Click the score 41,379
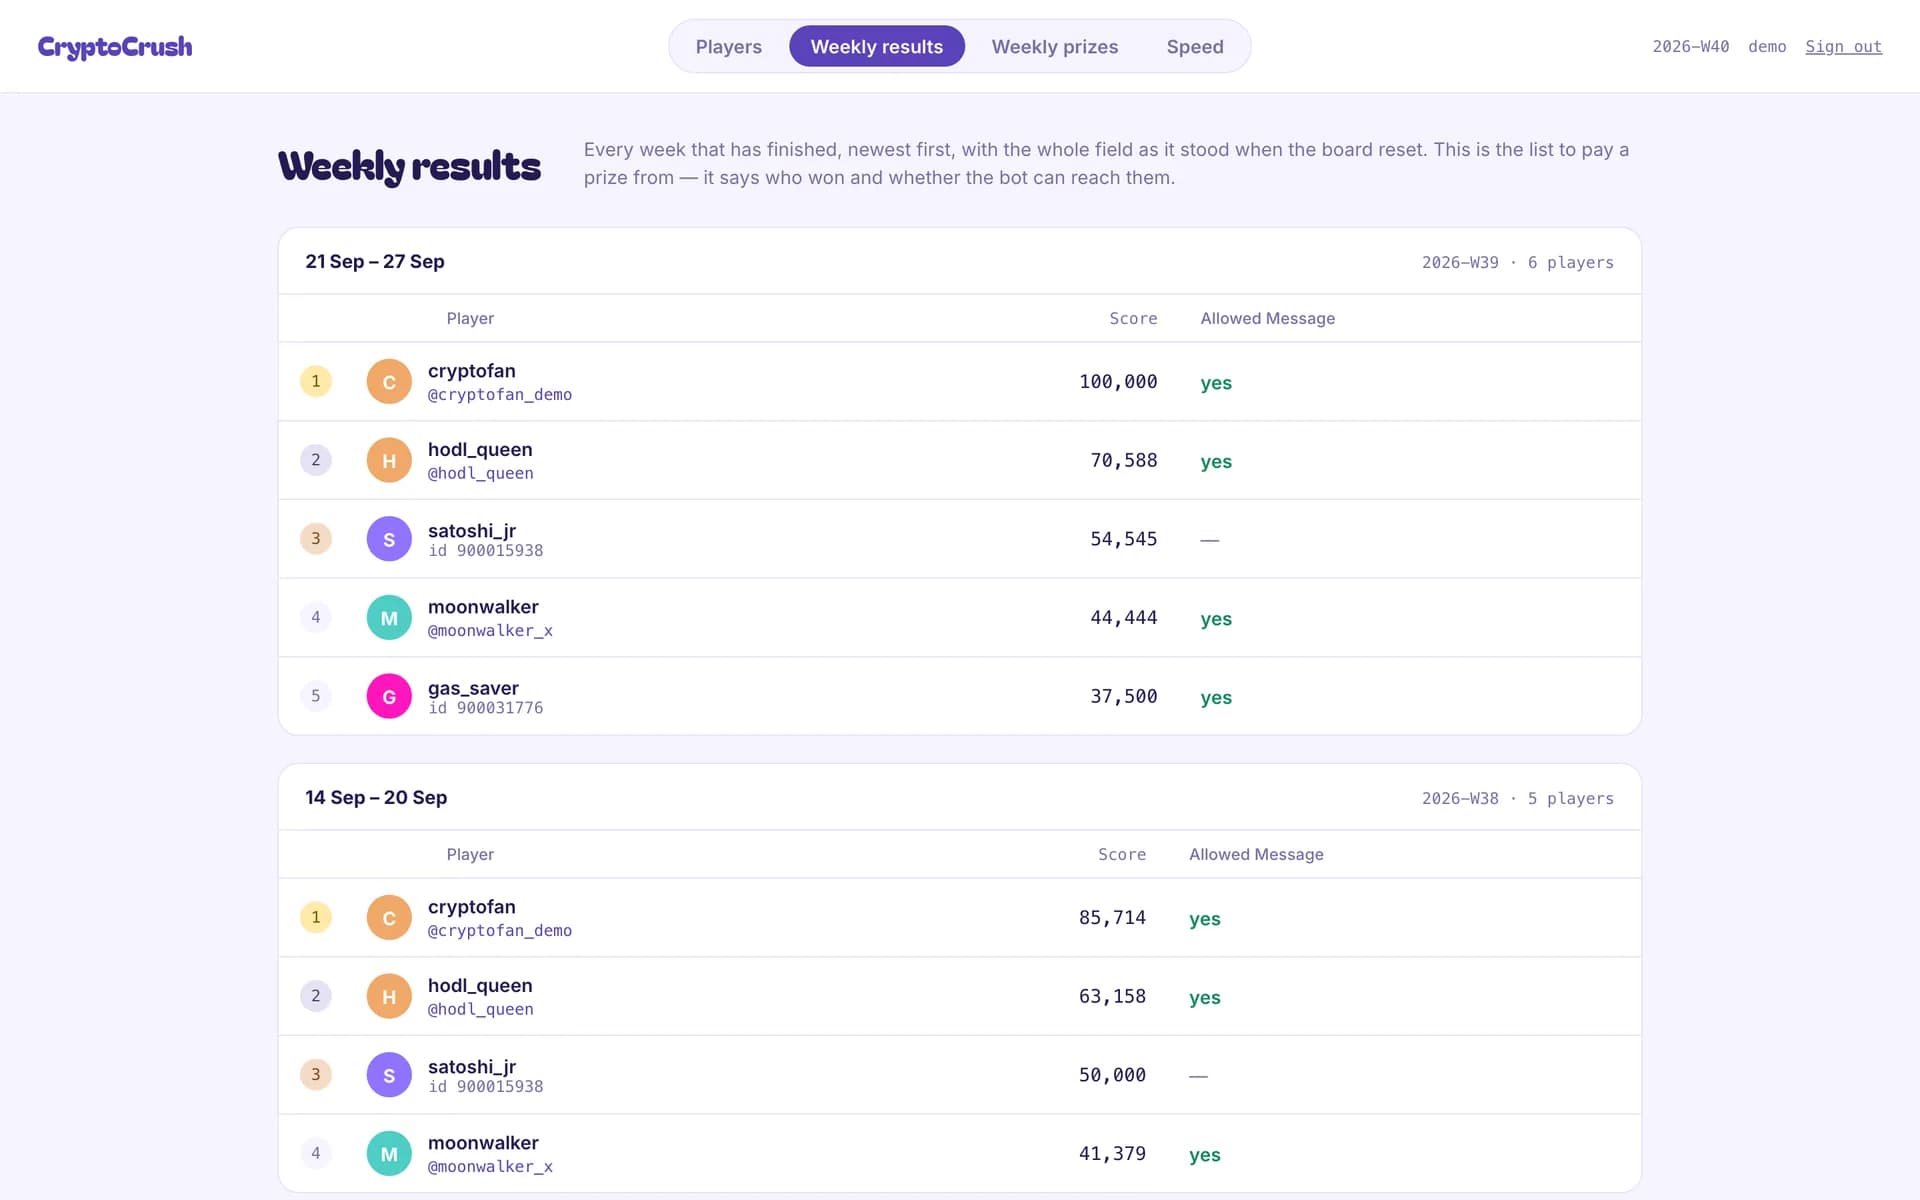Screen dimensions: 1920x1200 coord(1112,1154)
